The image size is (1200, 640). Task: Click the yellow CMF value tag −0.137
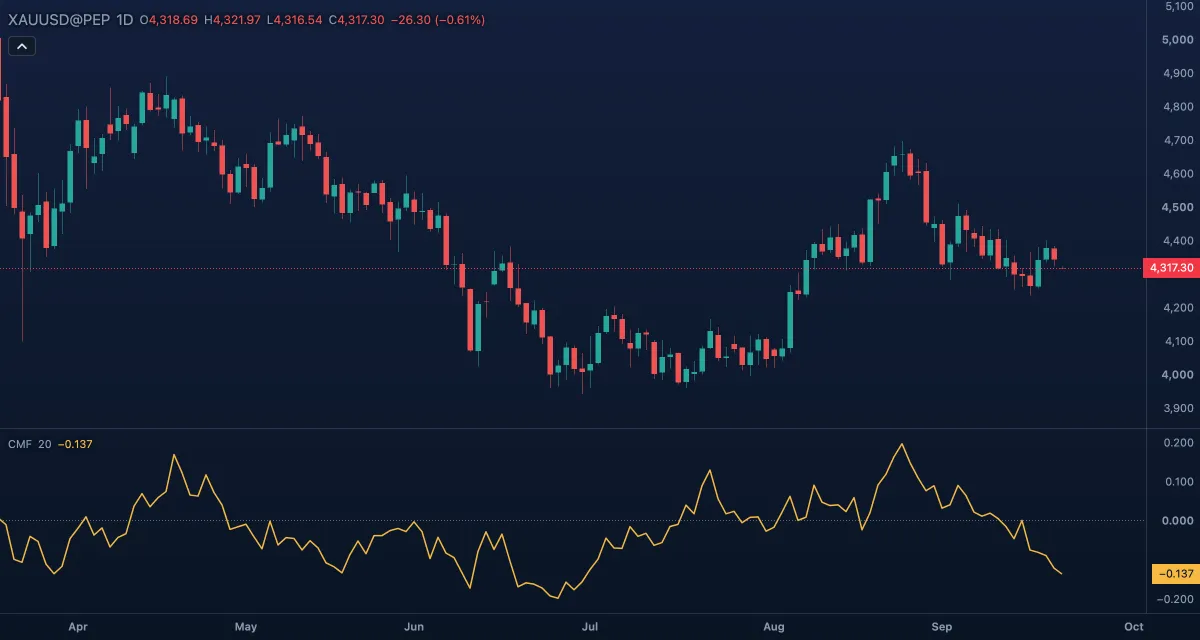tap(1174, 573)
